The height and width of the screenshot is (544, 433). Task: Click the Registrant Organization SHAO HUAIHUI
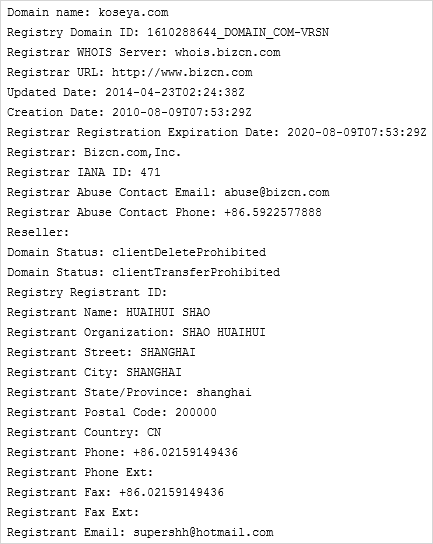pos(224,332)
